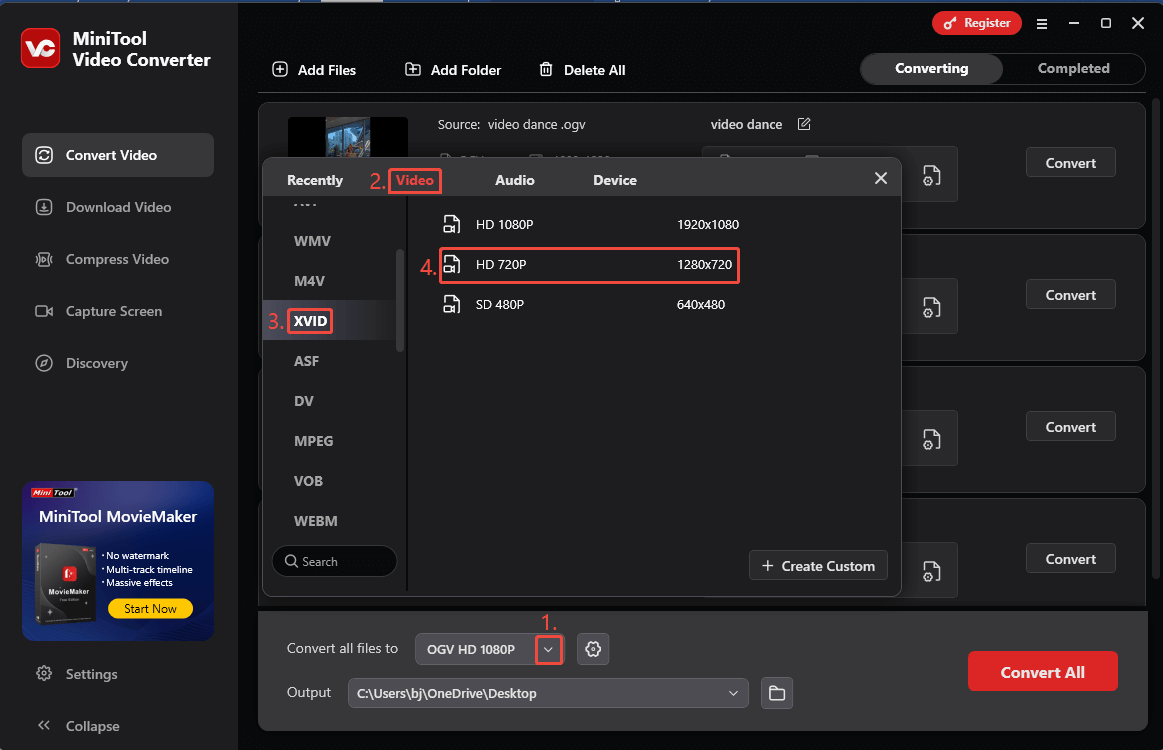Click the Source: video dance .ogv text
The image size is (1163, 750).
[x=511, y=125]
